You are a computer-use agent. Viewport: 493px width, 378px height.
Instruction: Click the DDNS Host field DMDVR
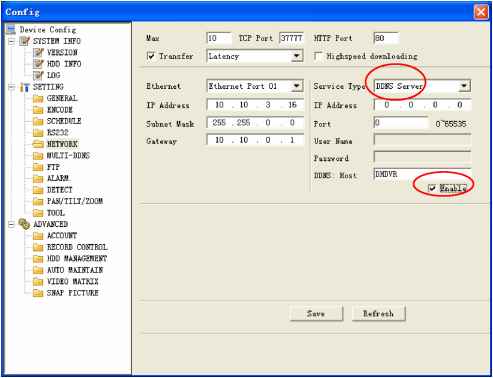coord(422,174)
